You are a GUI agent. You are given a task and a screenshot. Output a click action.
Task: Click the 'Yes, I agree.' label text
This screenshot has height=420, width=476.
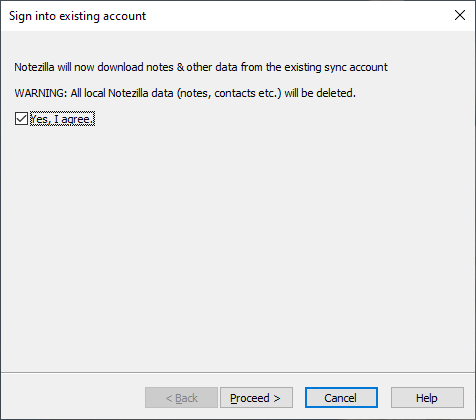tap(62, 119)
